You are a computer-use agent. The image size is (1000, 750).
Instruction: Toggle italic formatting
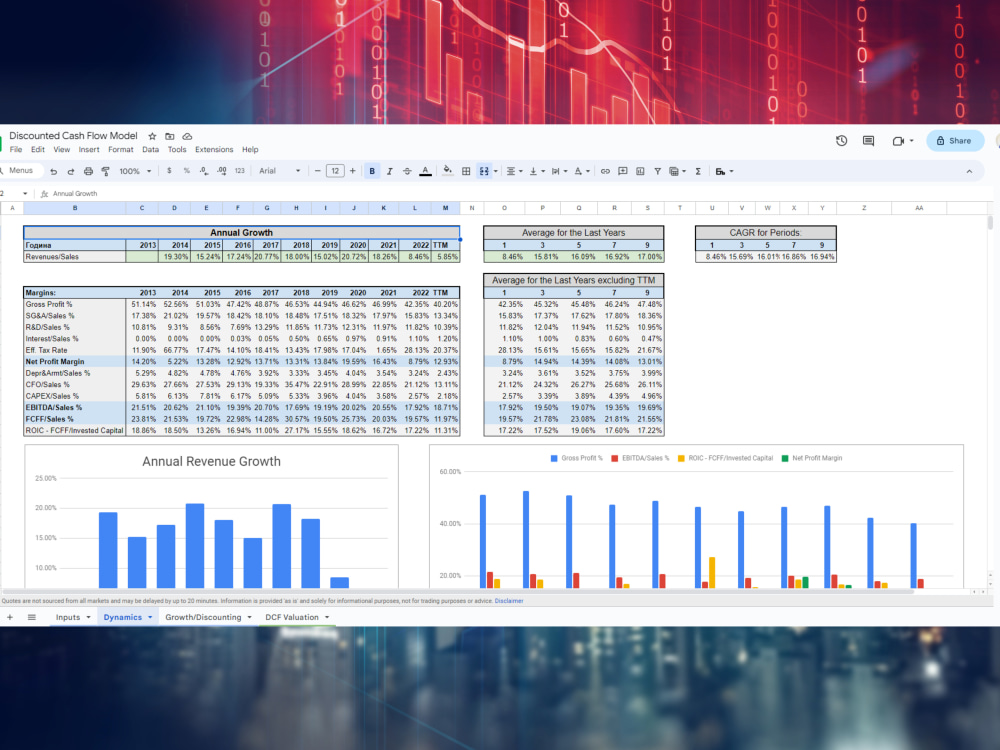(x=389, y=171)
